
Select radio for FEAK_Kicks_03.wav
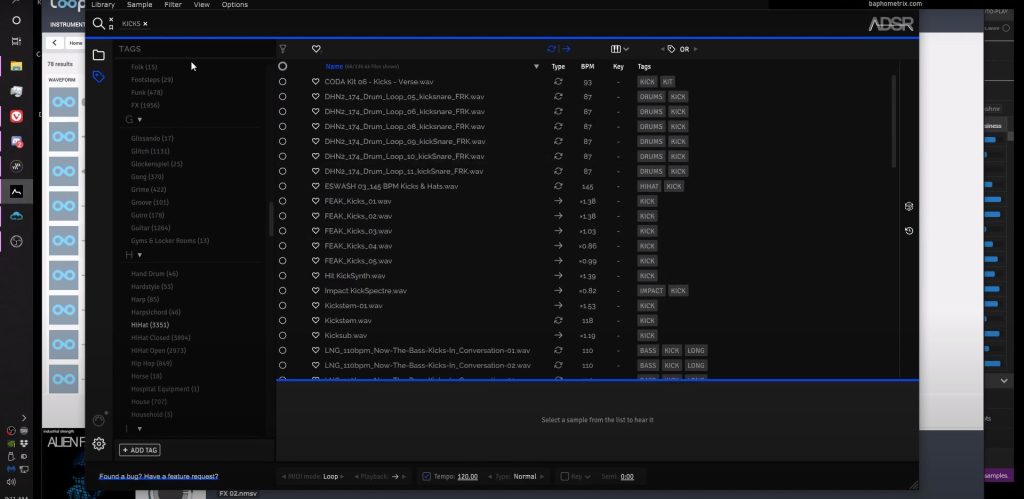pyautogui.click(x=282, y=231)
